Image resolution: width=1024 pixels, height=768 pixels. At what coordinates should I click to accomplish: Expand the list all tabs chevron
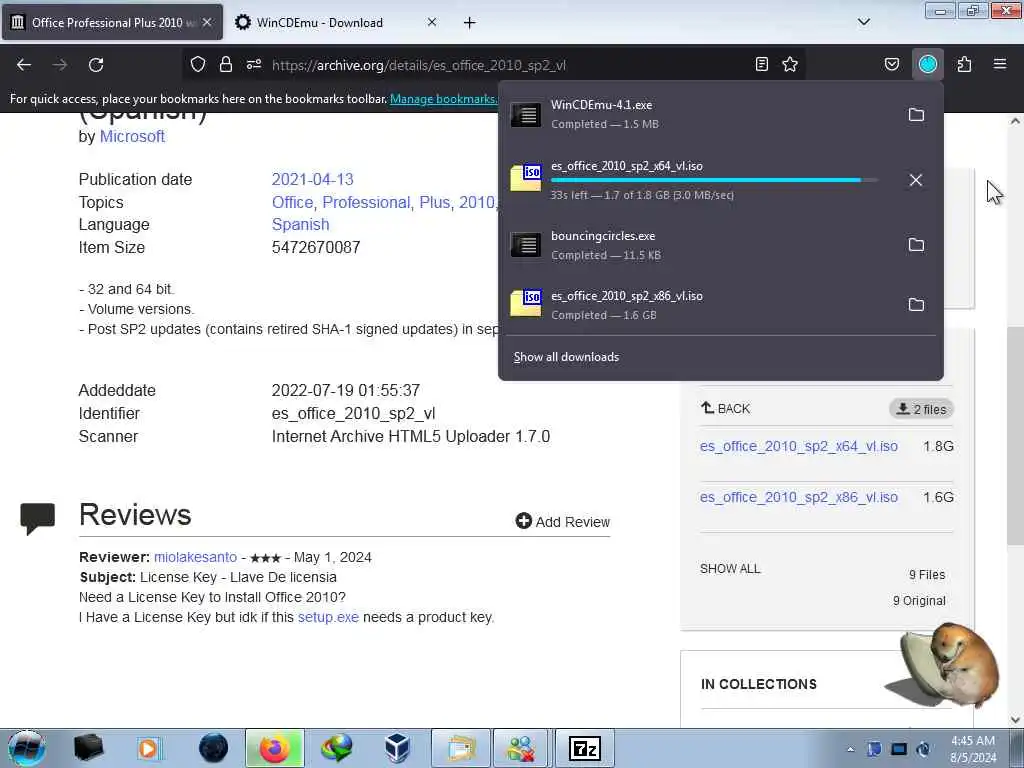[x=863, y=22]
